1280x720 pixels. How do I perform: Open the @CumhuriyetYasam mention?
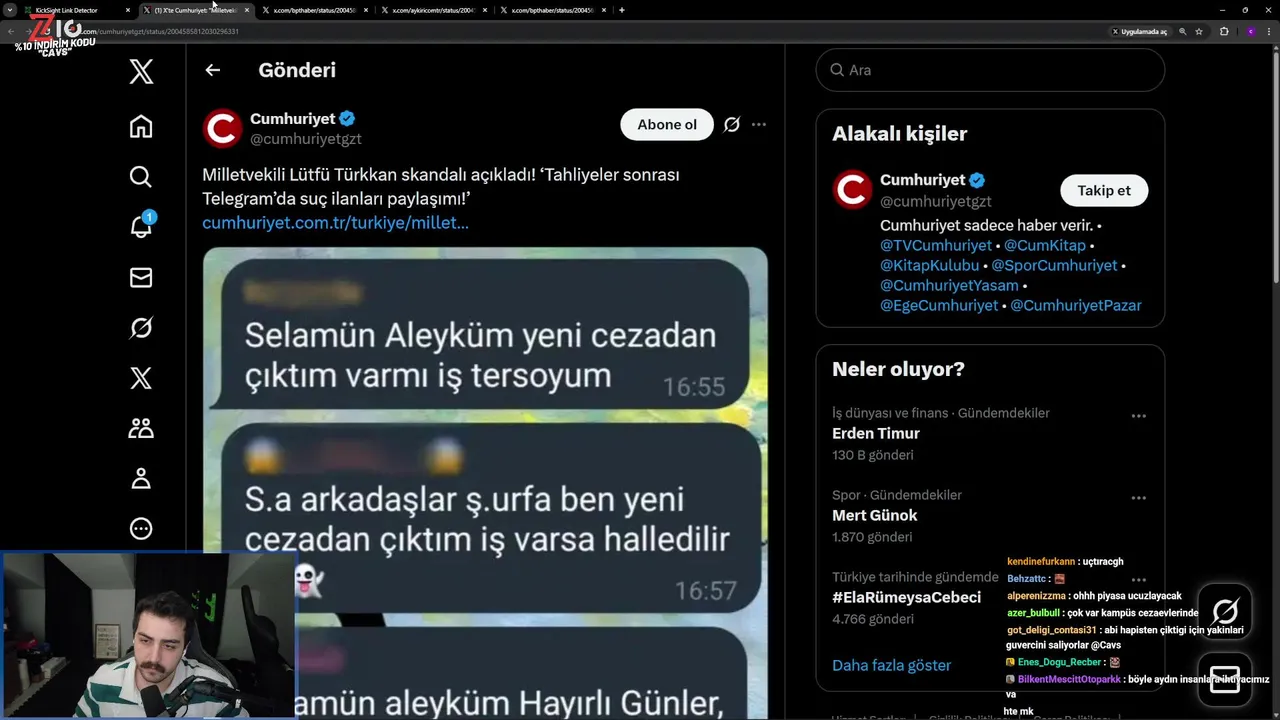(x=949, y=285)
